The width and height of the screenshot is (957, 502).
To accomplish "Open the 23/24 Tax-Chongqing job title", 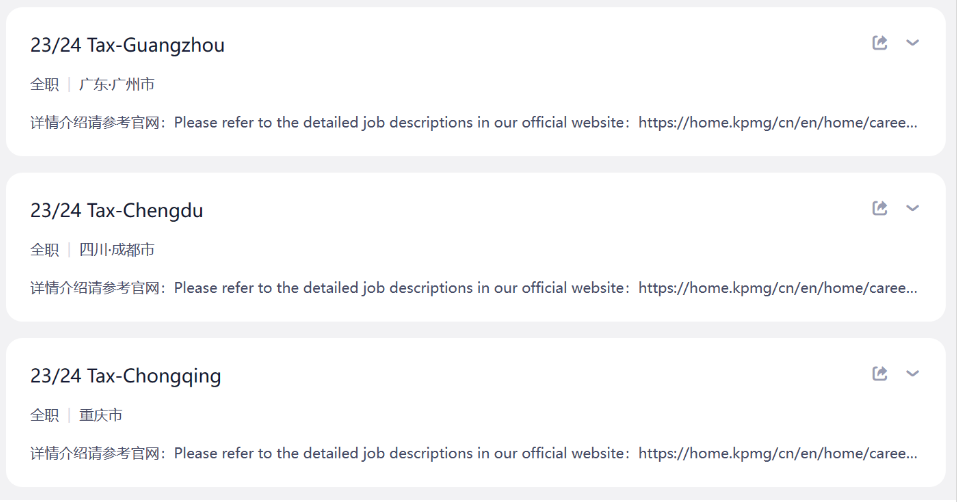I will click(x=126, y=376).
